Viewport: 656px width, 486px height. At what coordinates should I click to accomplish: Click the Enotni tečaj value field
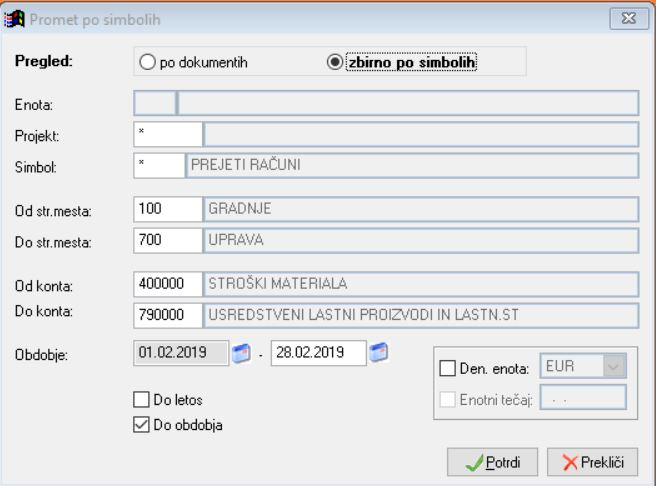pos(583,397)
